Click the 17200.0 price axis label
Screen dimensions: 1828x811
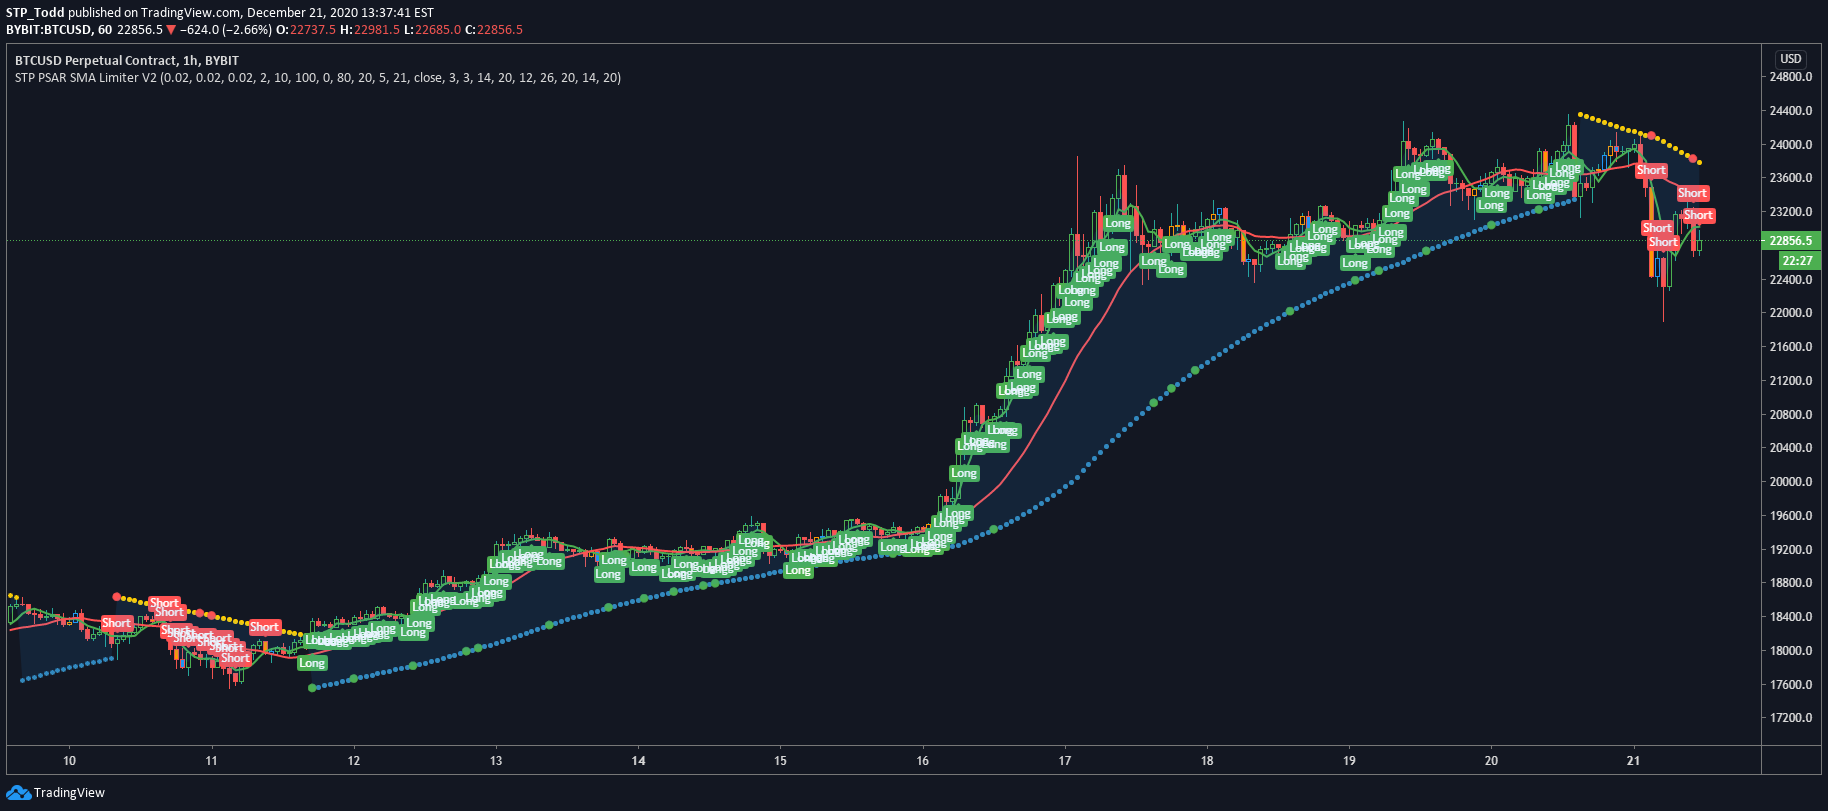[1791, 718]
